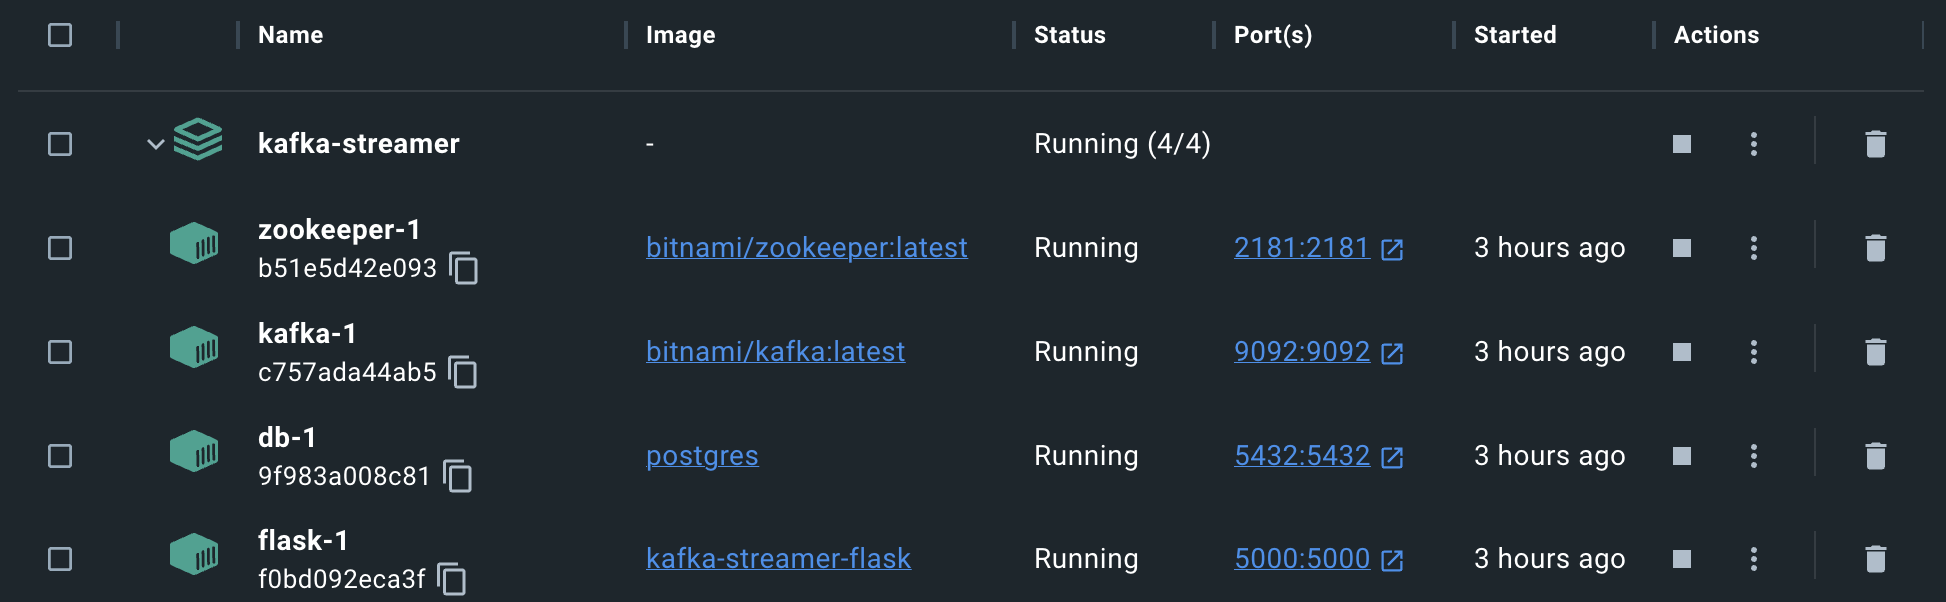Stop the kafka-streamer stack
The width and height of the screenshot is (1946, 602).
pos(1682,144)
